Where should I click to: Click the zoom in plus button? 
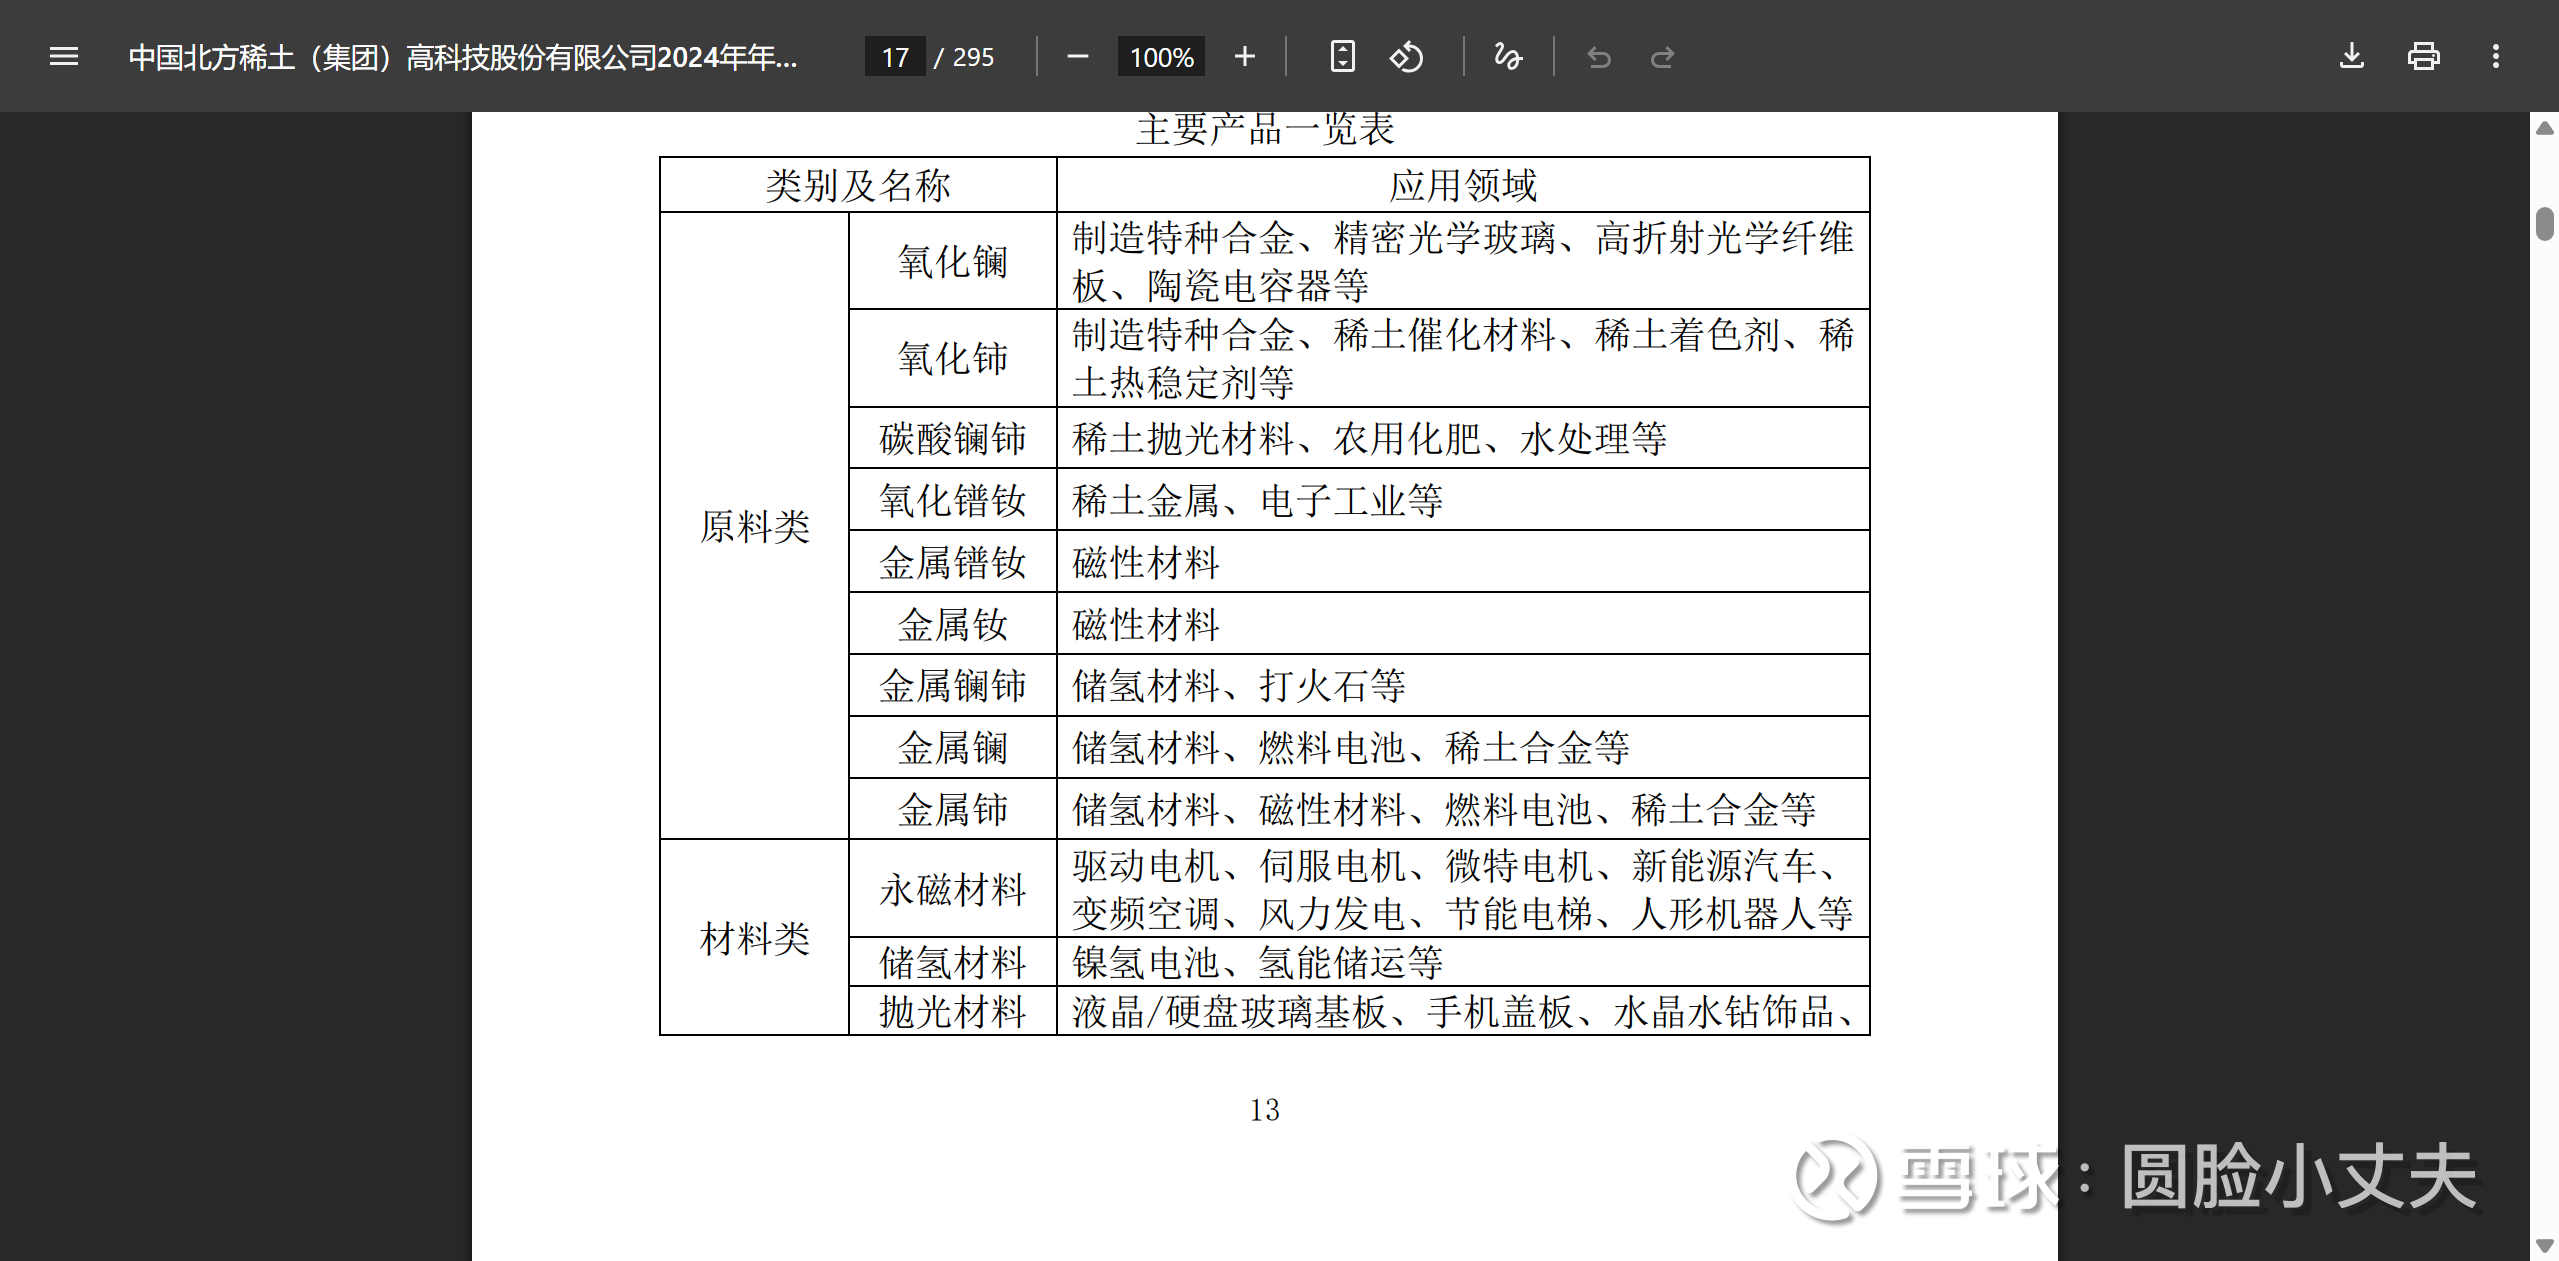1245,57
